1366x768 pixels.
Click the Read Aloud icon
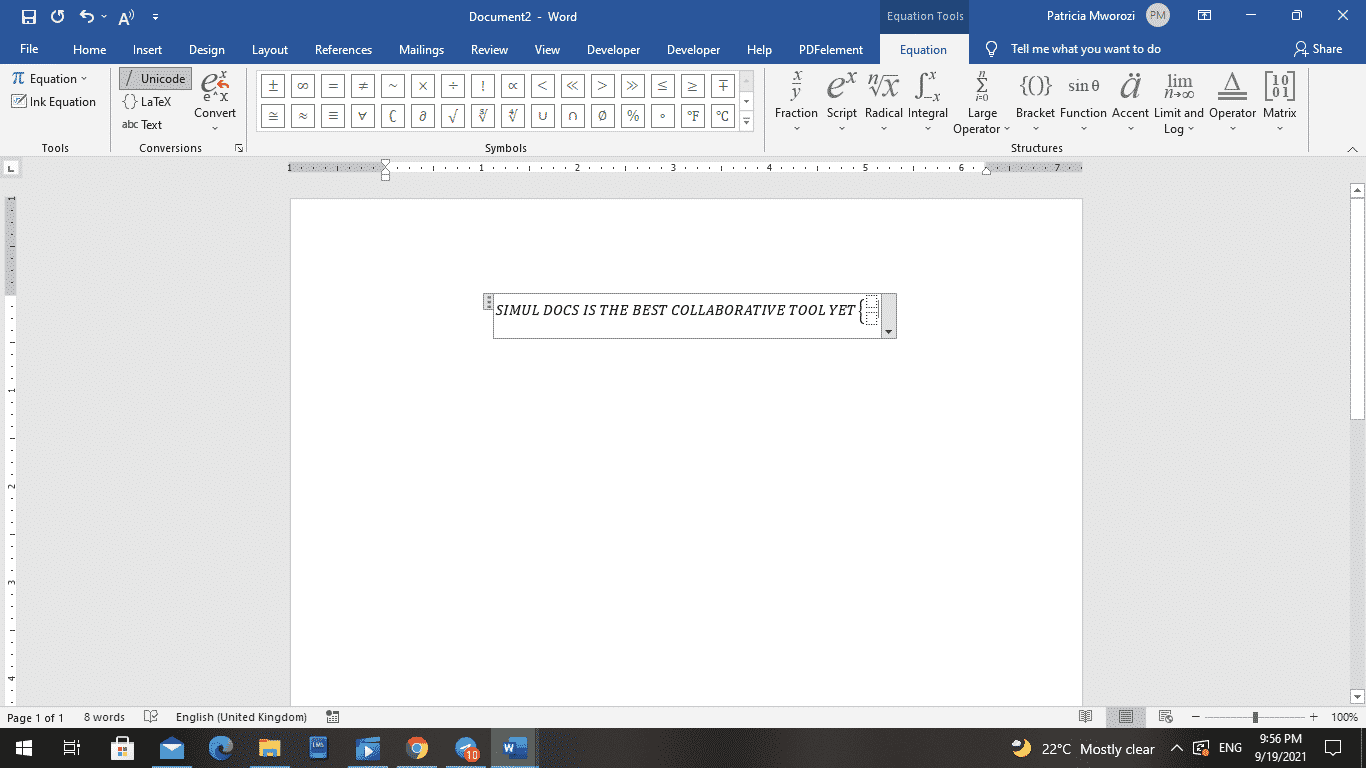pos(126,17)
